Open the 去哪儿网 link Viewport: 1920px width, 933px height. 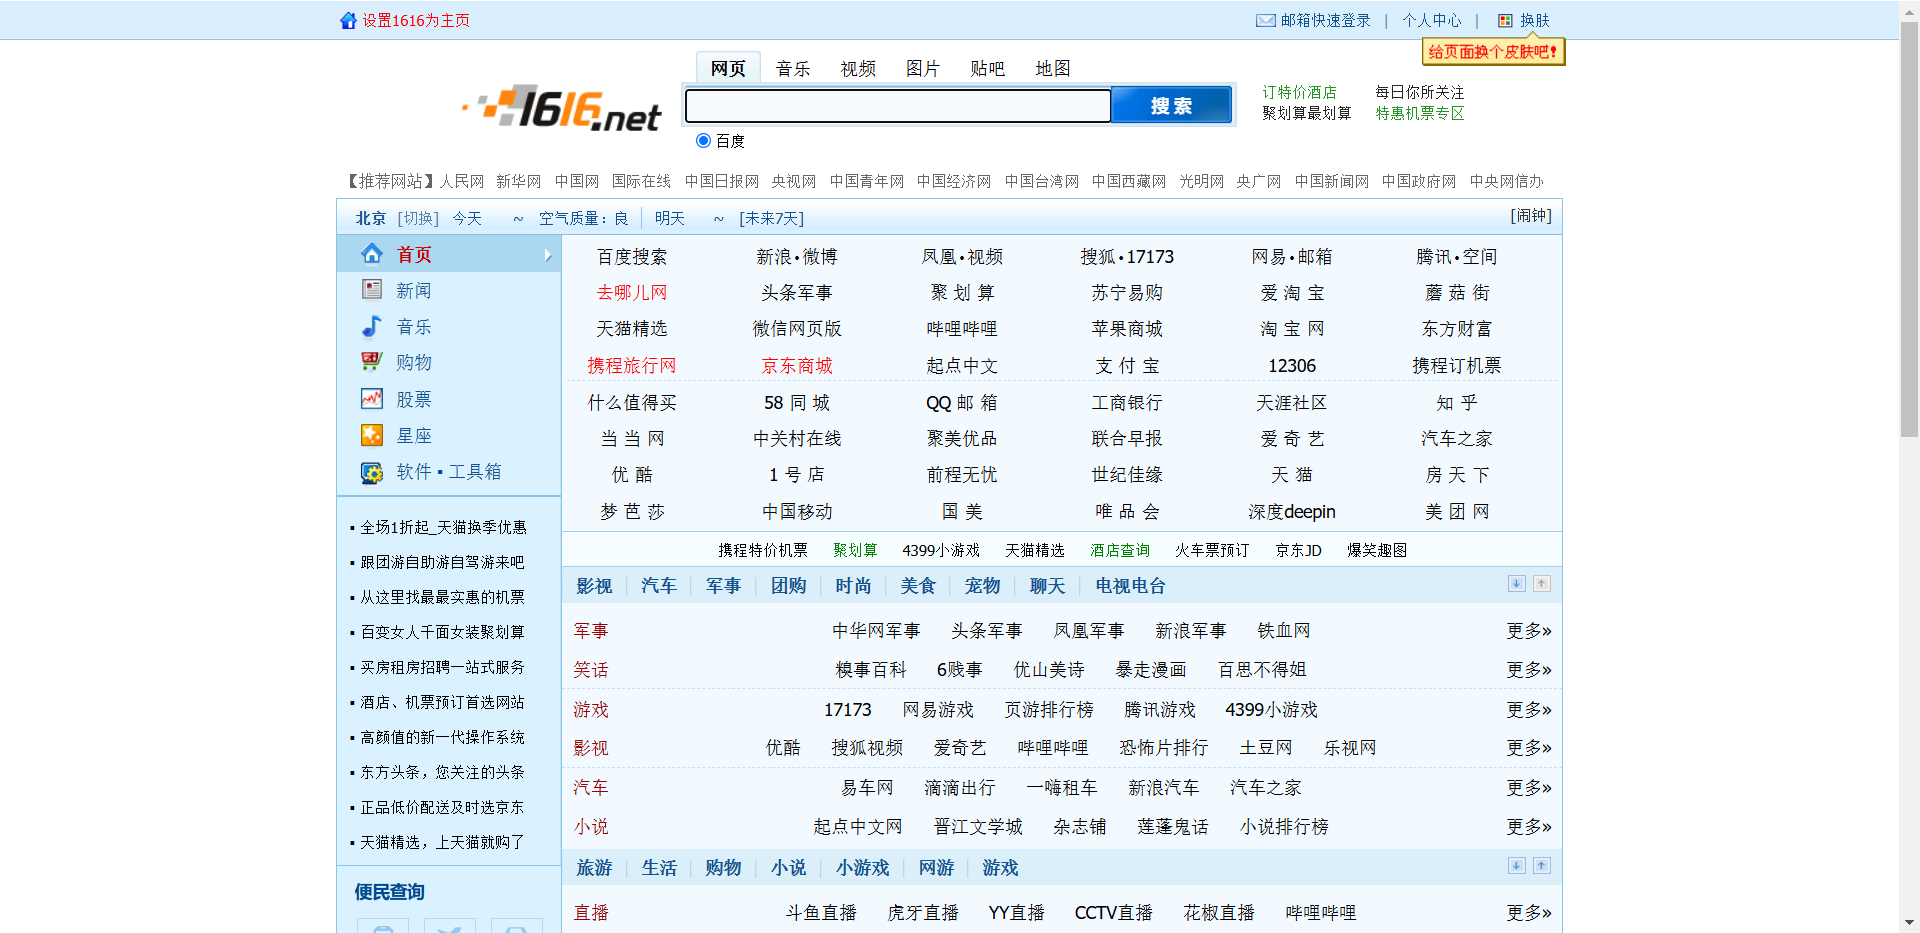click(631, 292)
